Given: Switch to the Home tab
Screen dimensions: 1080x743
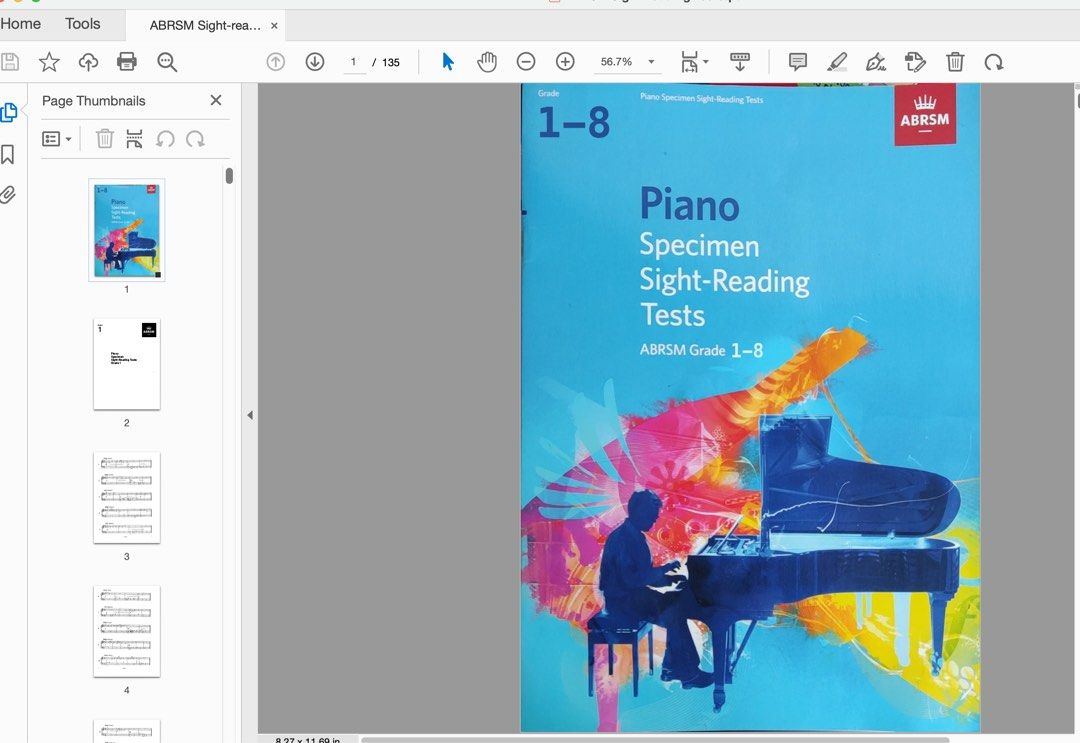Looking at the screenshot, I should [x=22, y=23].
